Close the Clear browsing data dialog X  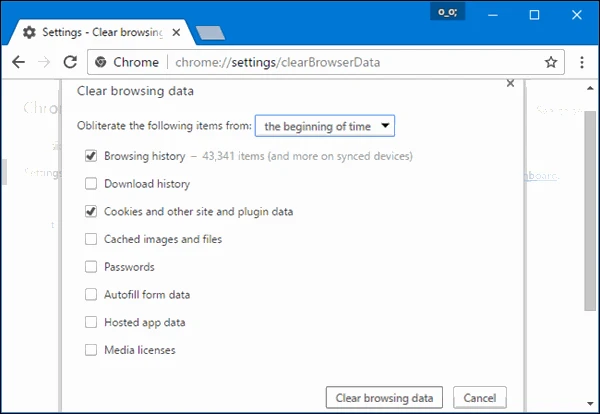tap(510, 83)
